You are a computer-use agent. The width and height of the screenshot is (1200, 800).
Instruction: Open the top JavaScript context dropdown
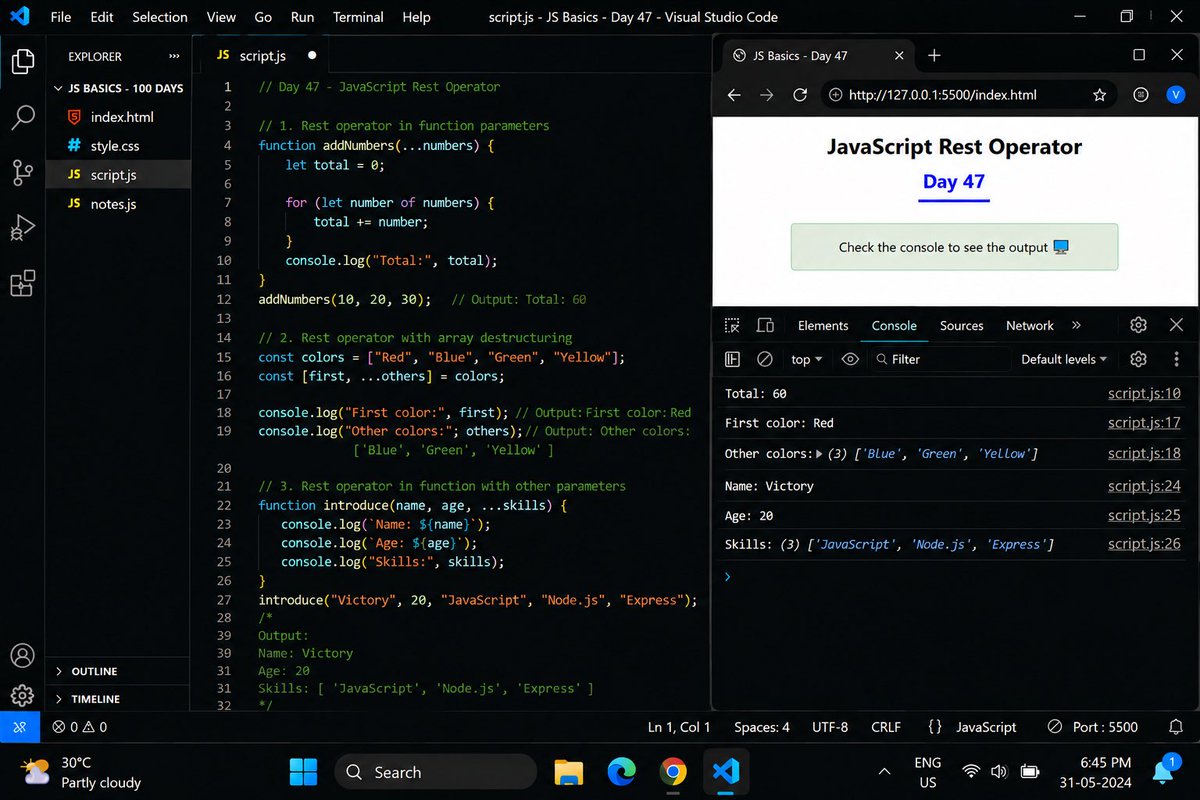(x=806, y=359)
